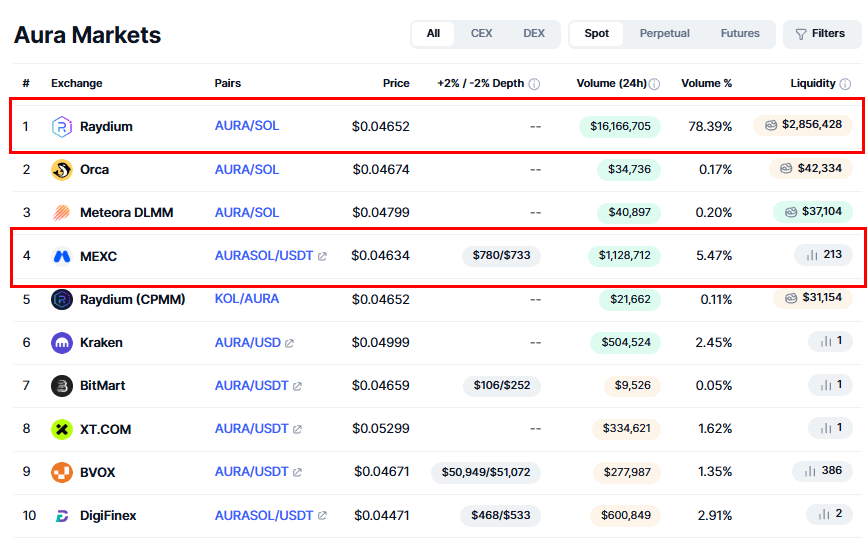Click the $106/$252 depth value
Screen dimensions: 868x556
[502, 385]
